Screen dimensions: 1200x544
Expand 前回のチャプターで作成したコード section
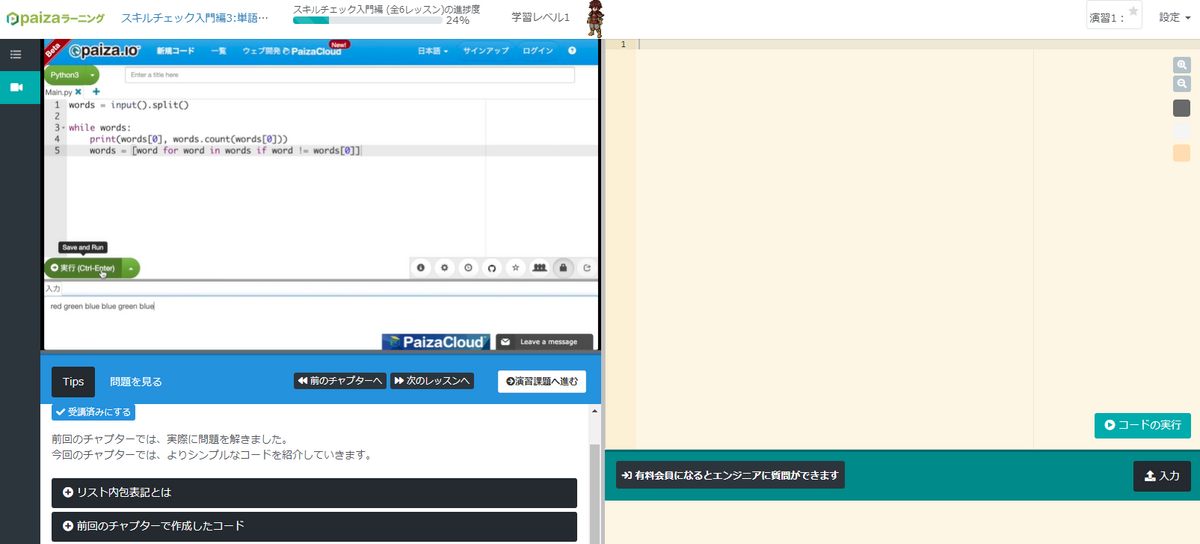(314, 525)
